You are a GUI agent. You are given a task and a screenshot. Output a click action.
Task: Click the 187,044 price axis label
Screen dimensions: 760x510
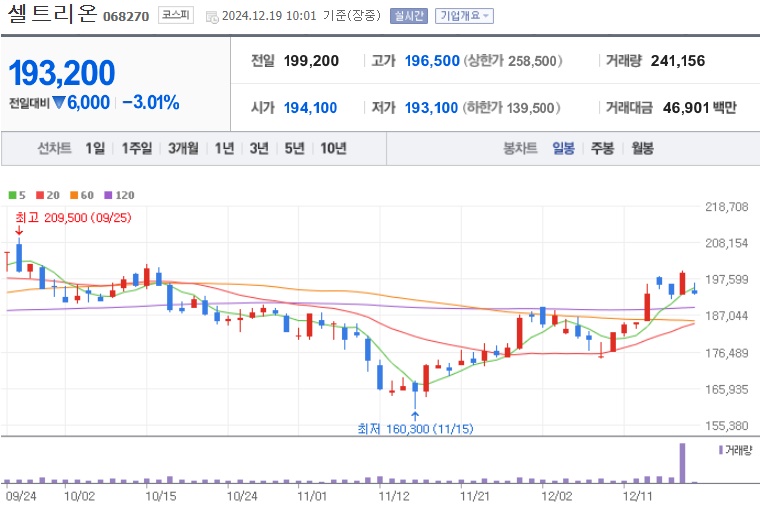727,316
